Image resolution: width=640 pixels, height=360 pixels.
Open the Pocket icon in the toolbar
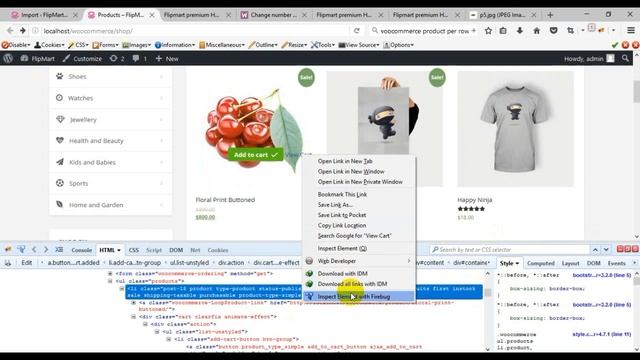point(553,31)
